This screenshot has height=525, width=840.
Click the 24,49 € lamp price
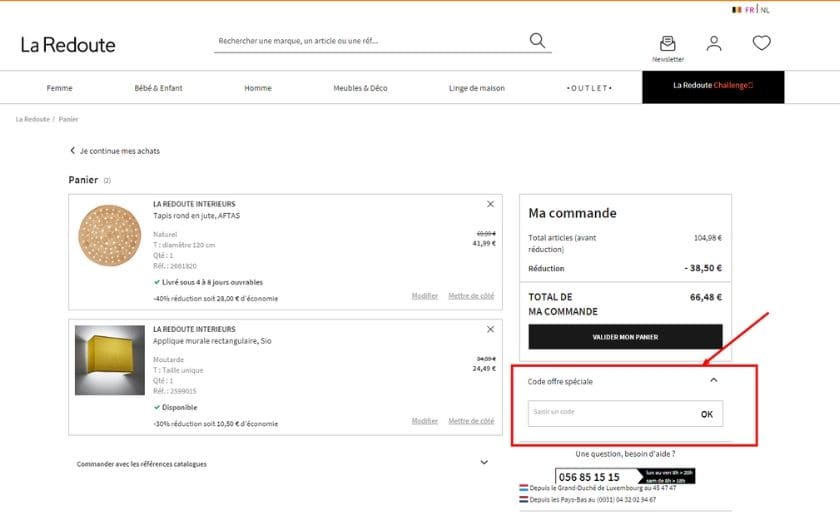pos(484,369)
